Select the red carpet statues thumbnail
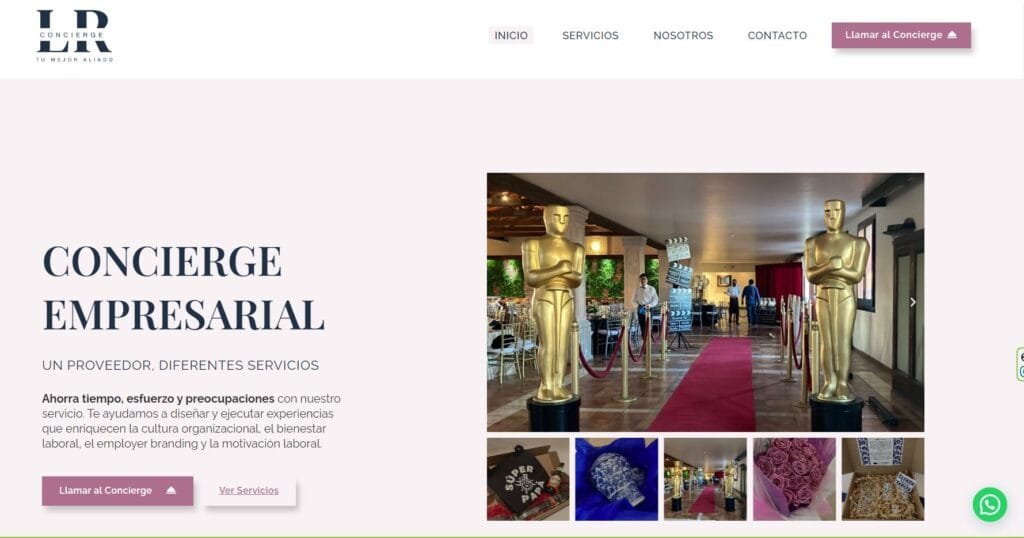 (705, 479)
